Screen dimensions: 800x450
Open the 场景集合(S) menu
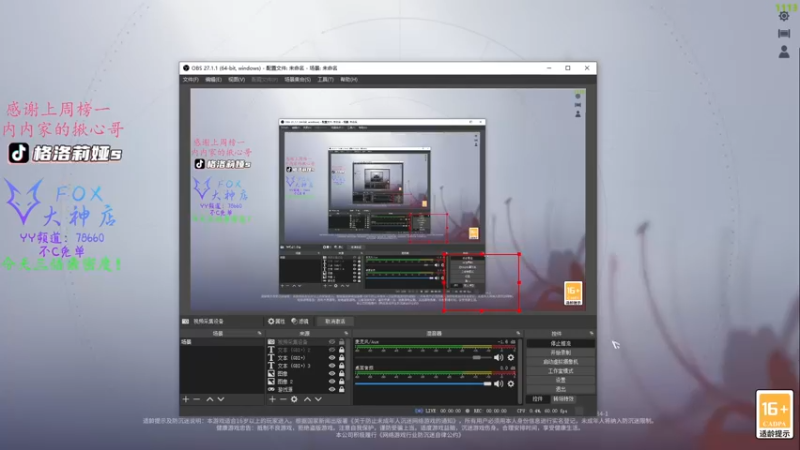click(x=297, y=80)
